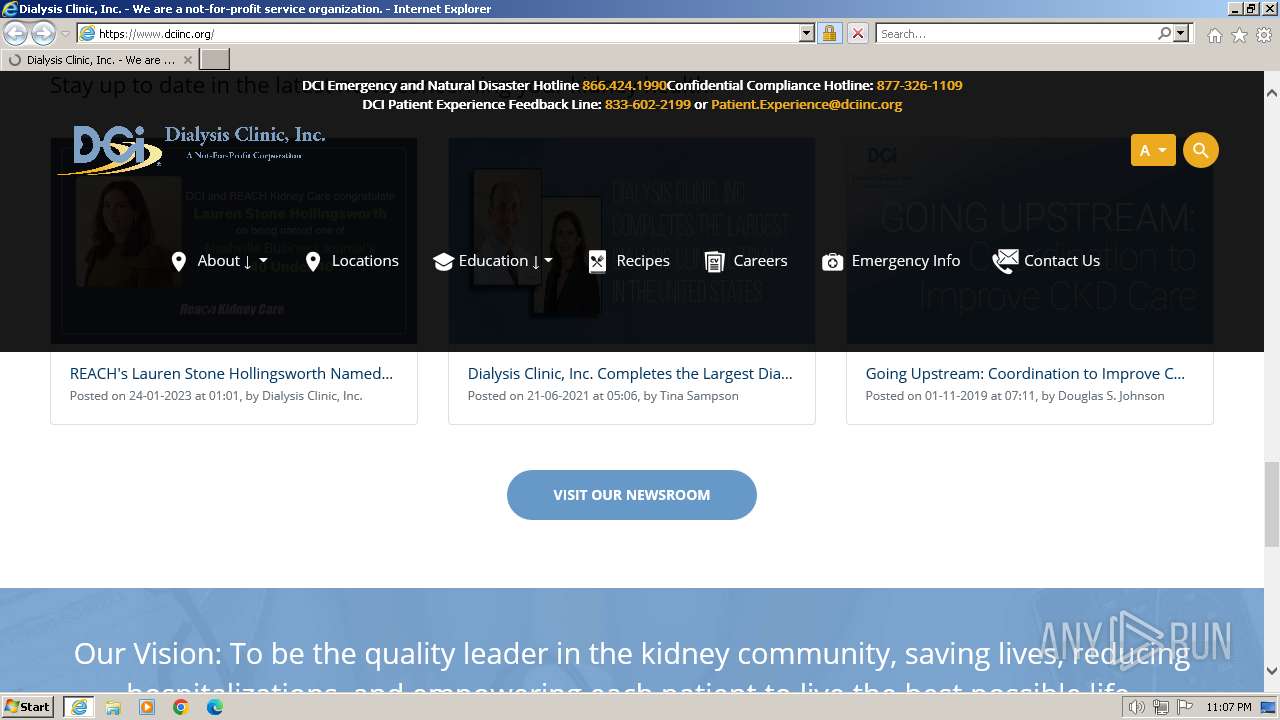
Task: Click the volume speaker tray icon
Action: (1137, 707)
